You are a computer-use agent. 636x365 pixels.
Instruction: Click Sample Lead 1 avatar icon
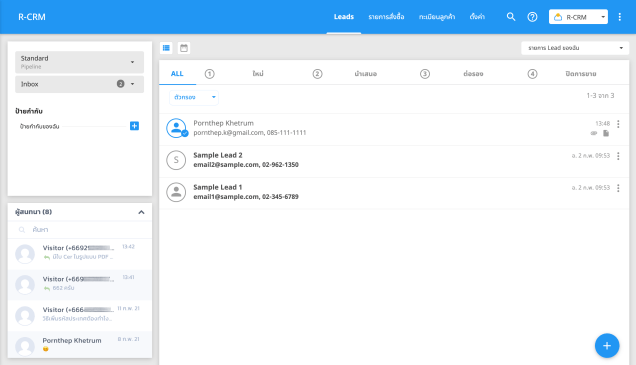click(x=176, y=192)
